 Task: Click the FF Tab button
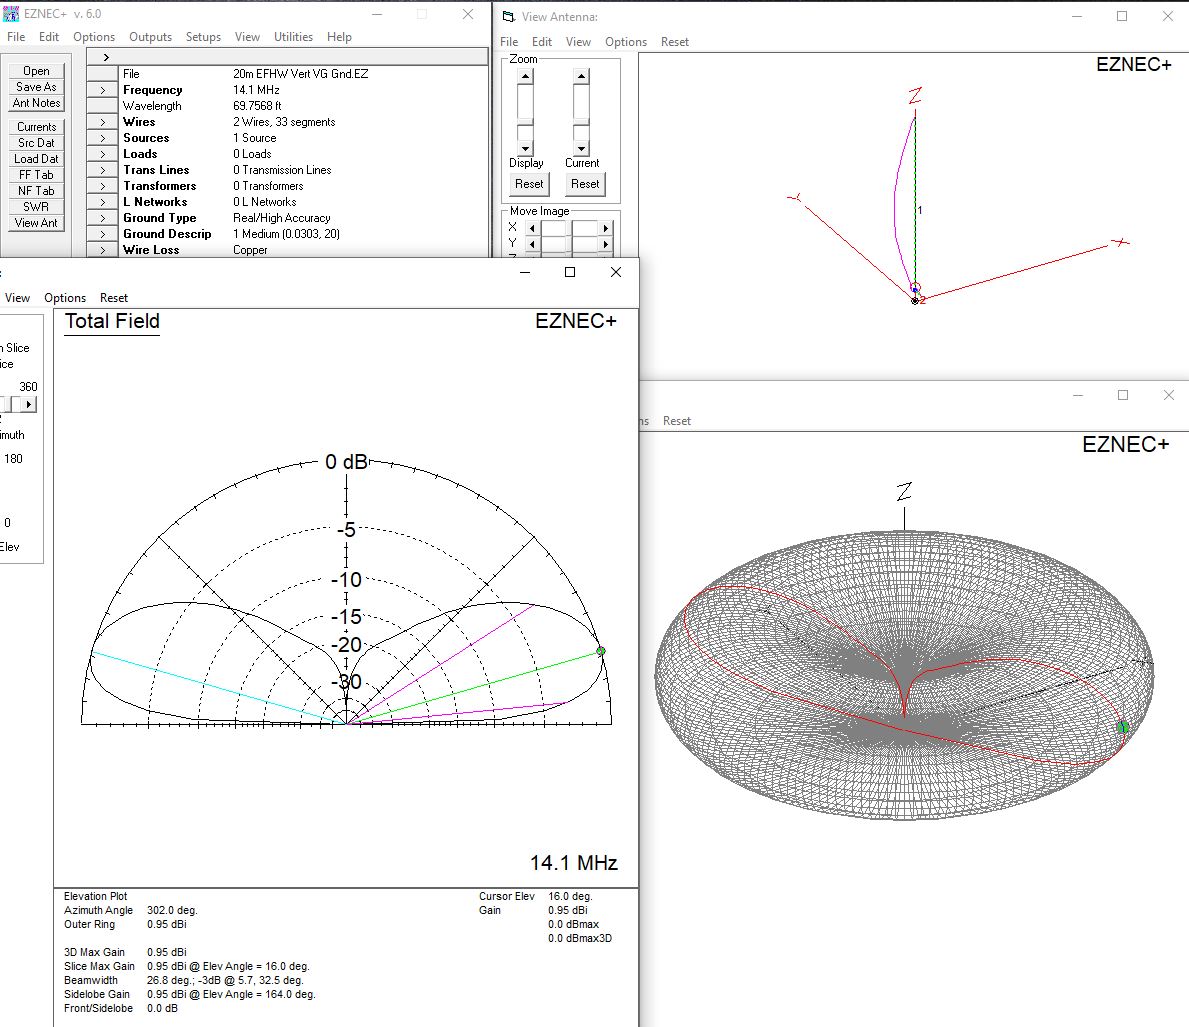click(x=36, y=175)
